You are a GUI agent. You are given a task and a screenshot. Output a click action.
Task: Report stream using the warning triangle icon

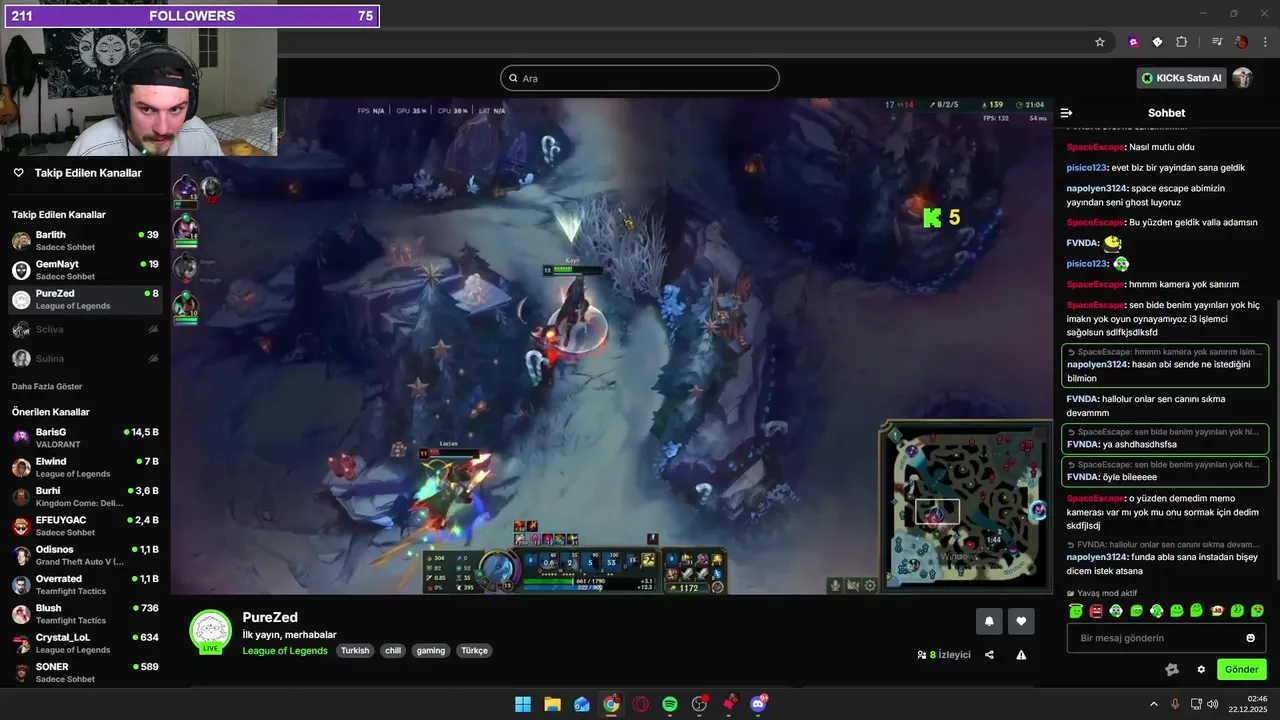[1021, 655]
